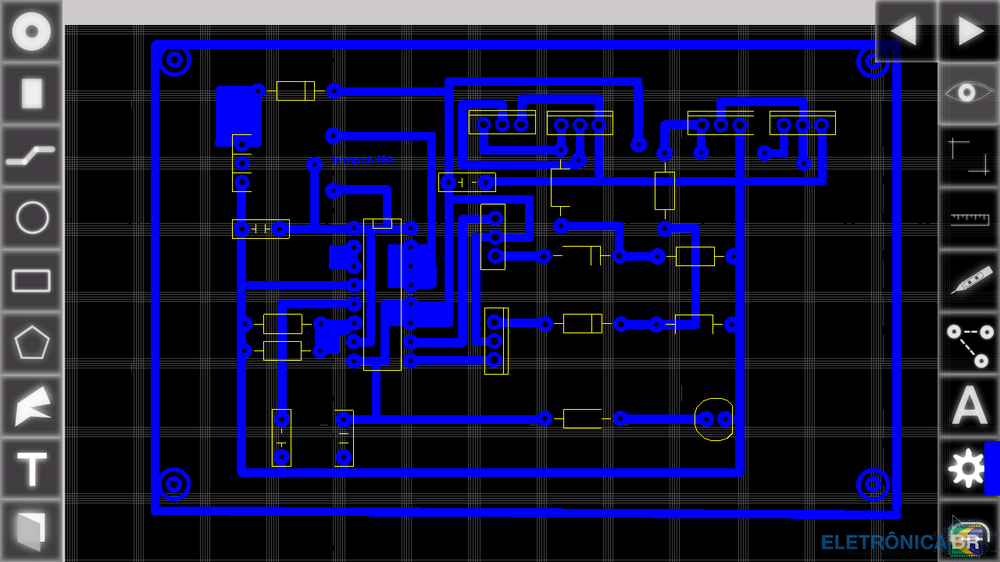Open the gear settings menu

[x=967, y=468]
